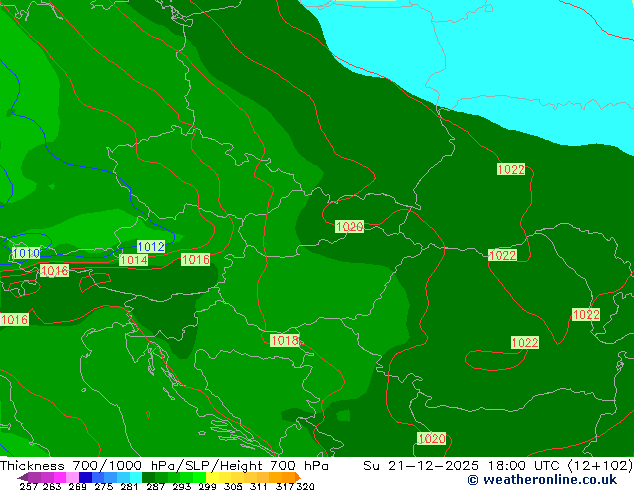
Task: Click the legend value 281
Action: [129, 486]
